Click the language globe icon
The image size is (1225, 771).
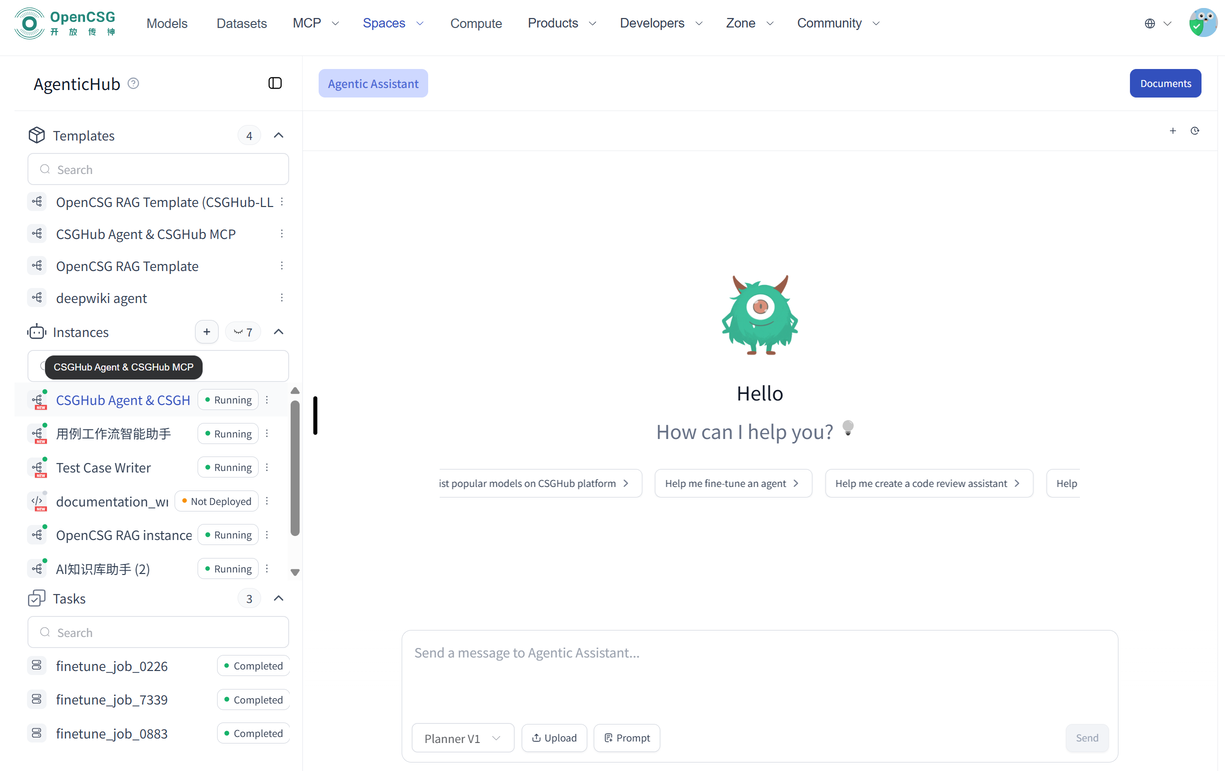click(1150, 23)
